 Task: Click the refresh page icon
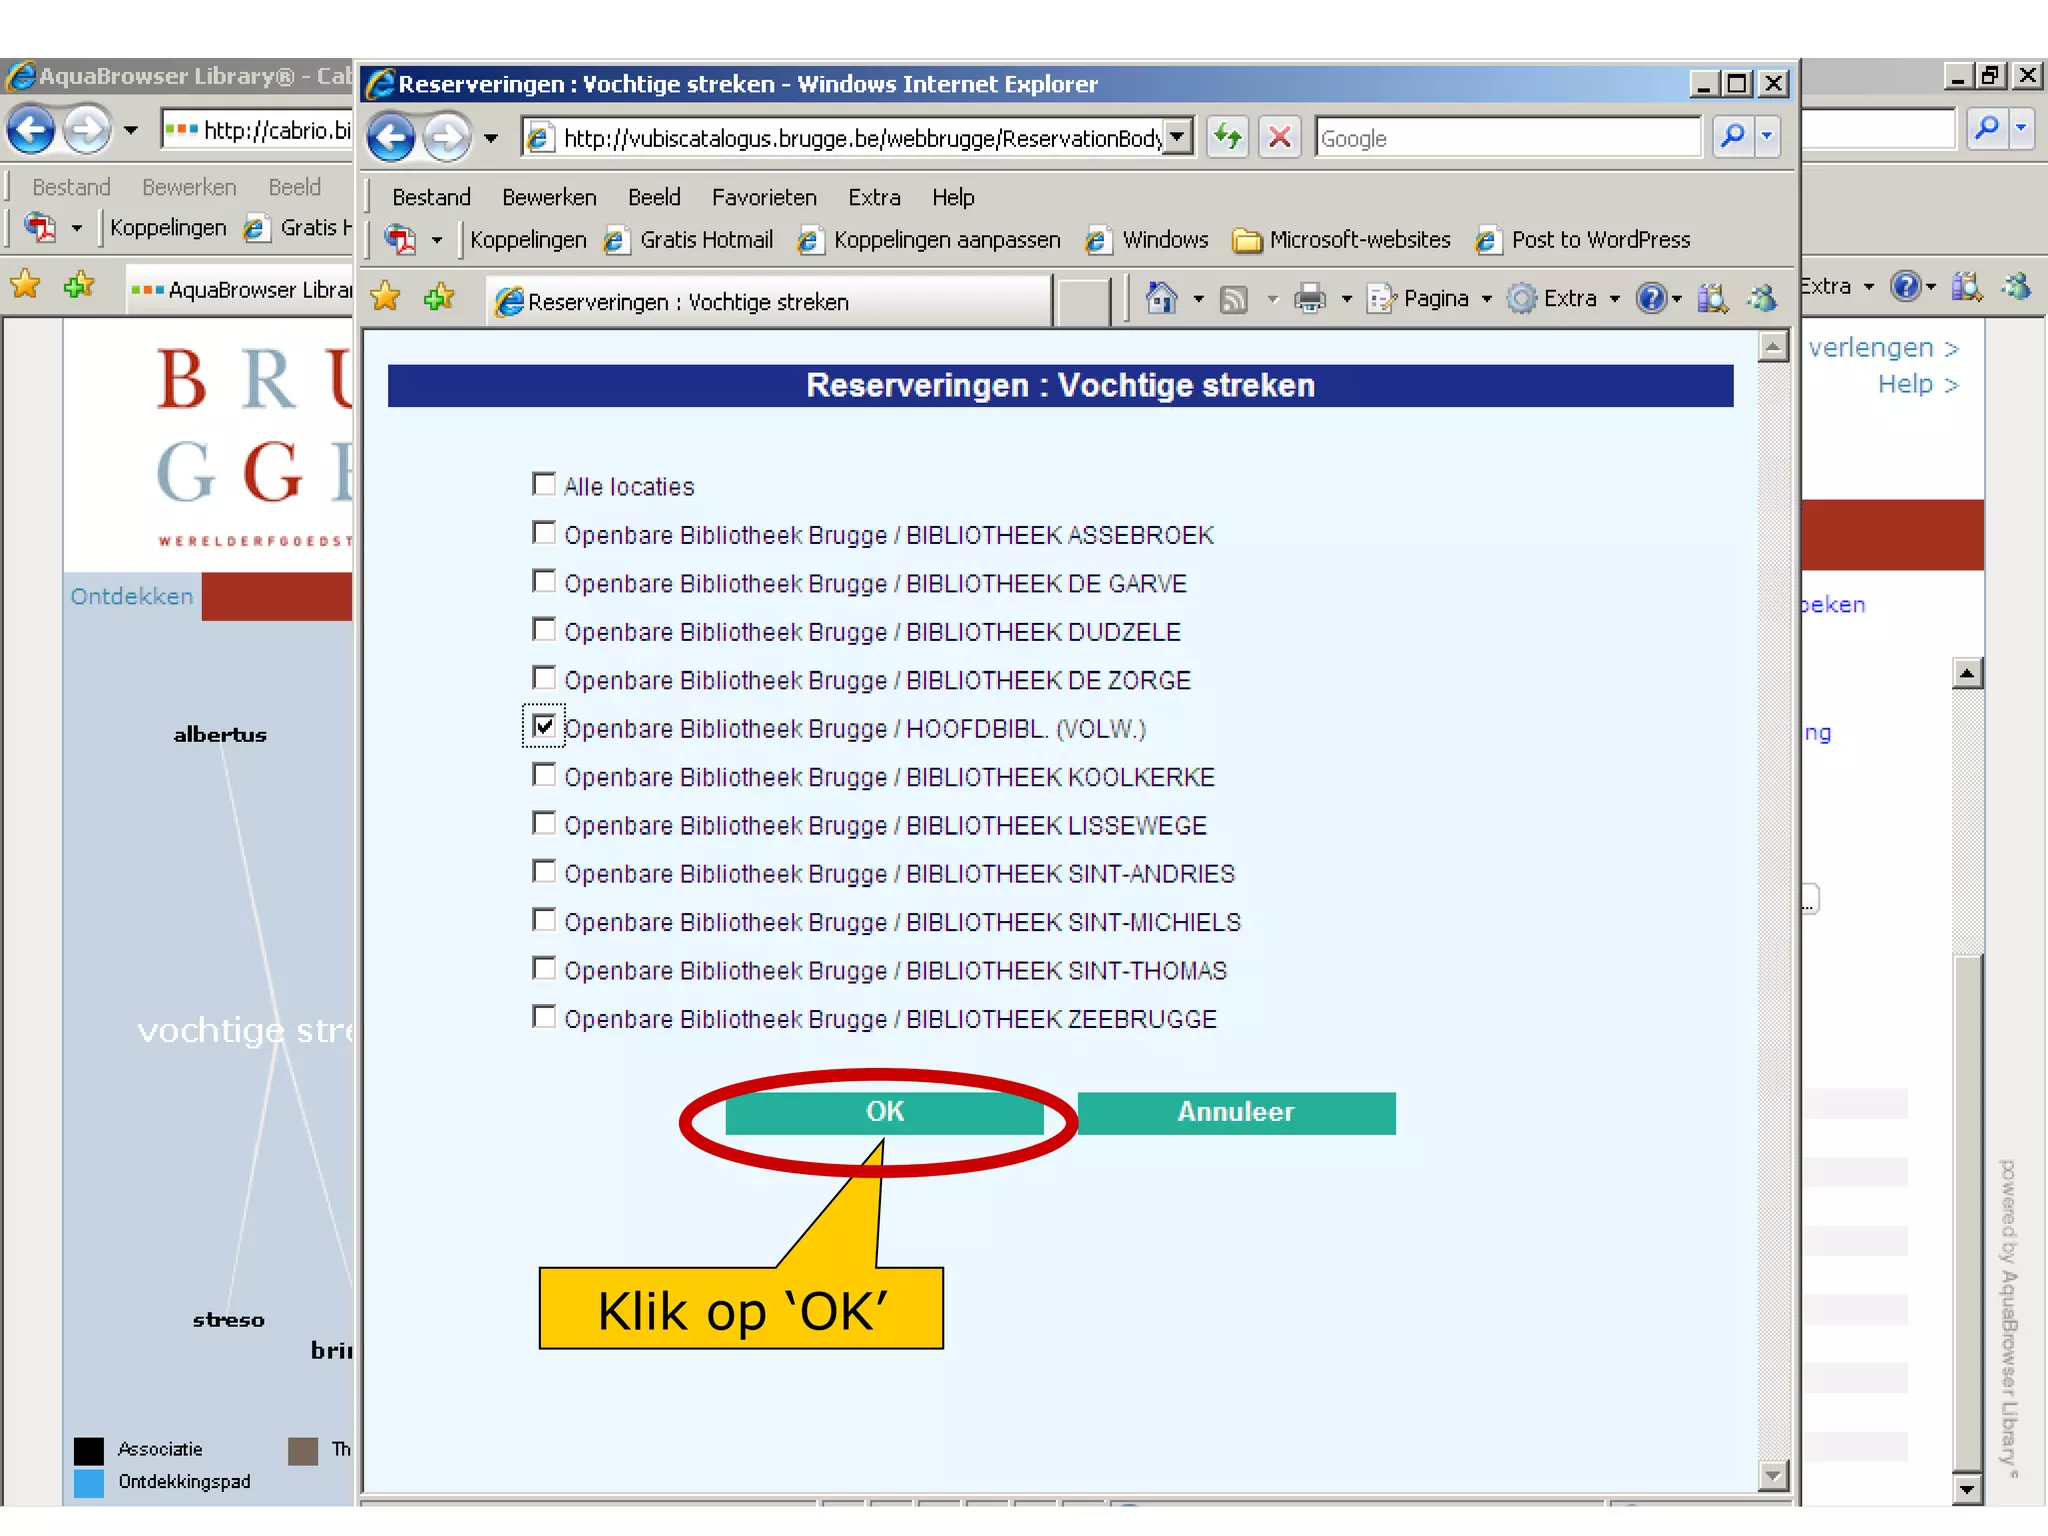1228,137
